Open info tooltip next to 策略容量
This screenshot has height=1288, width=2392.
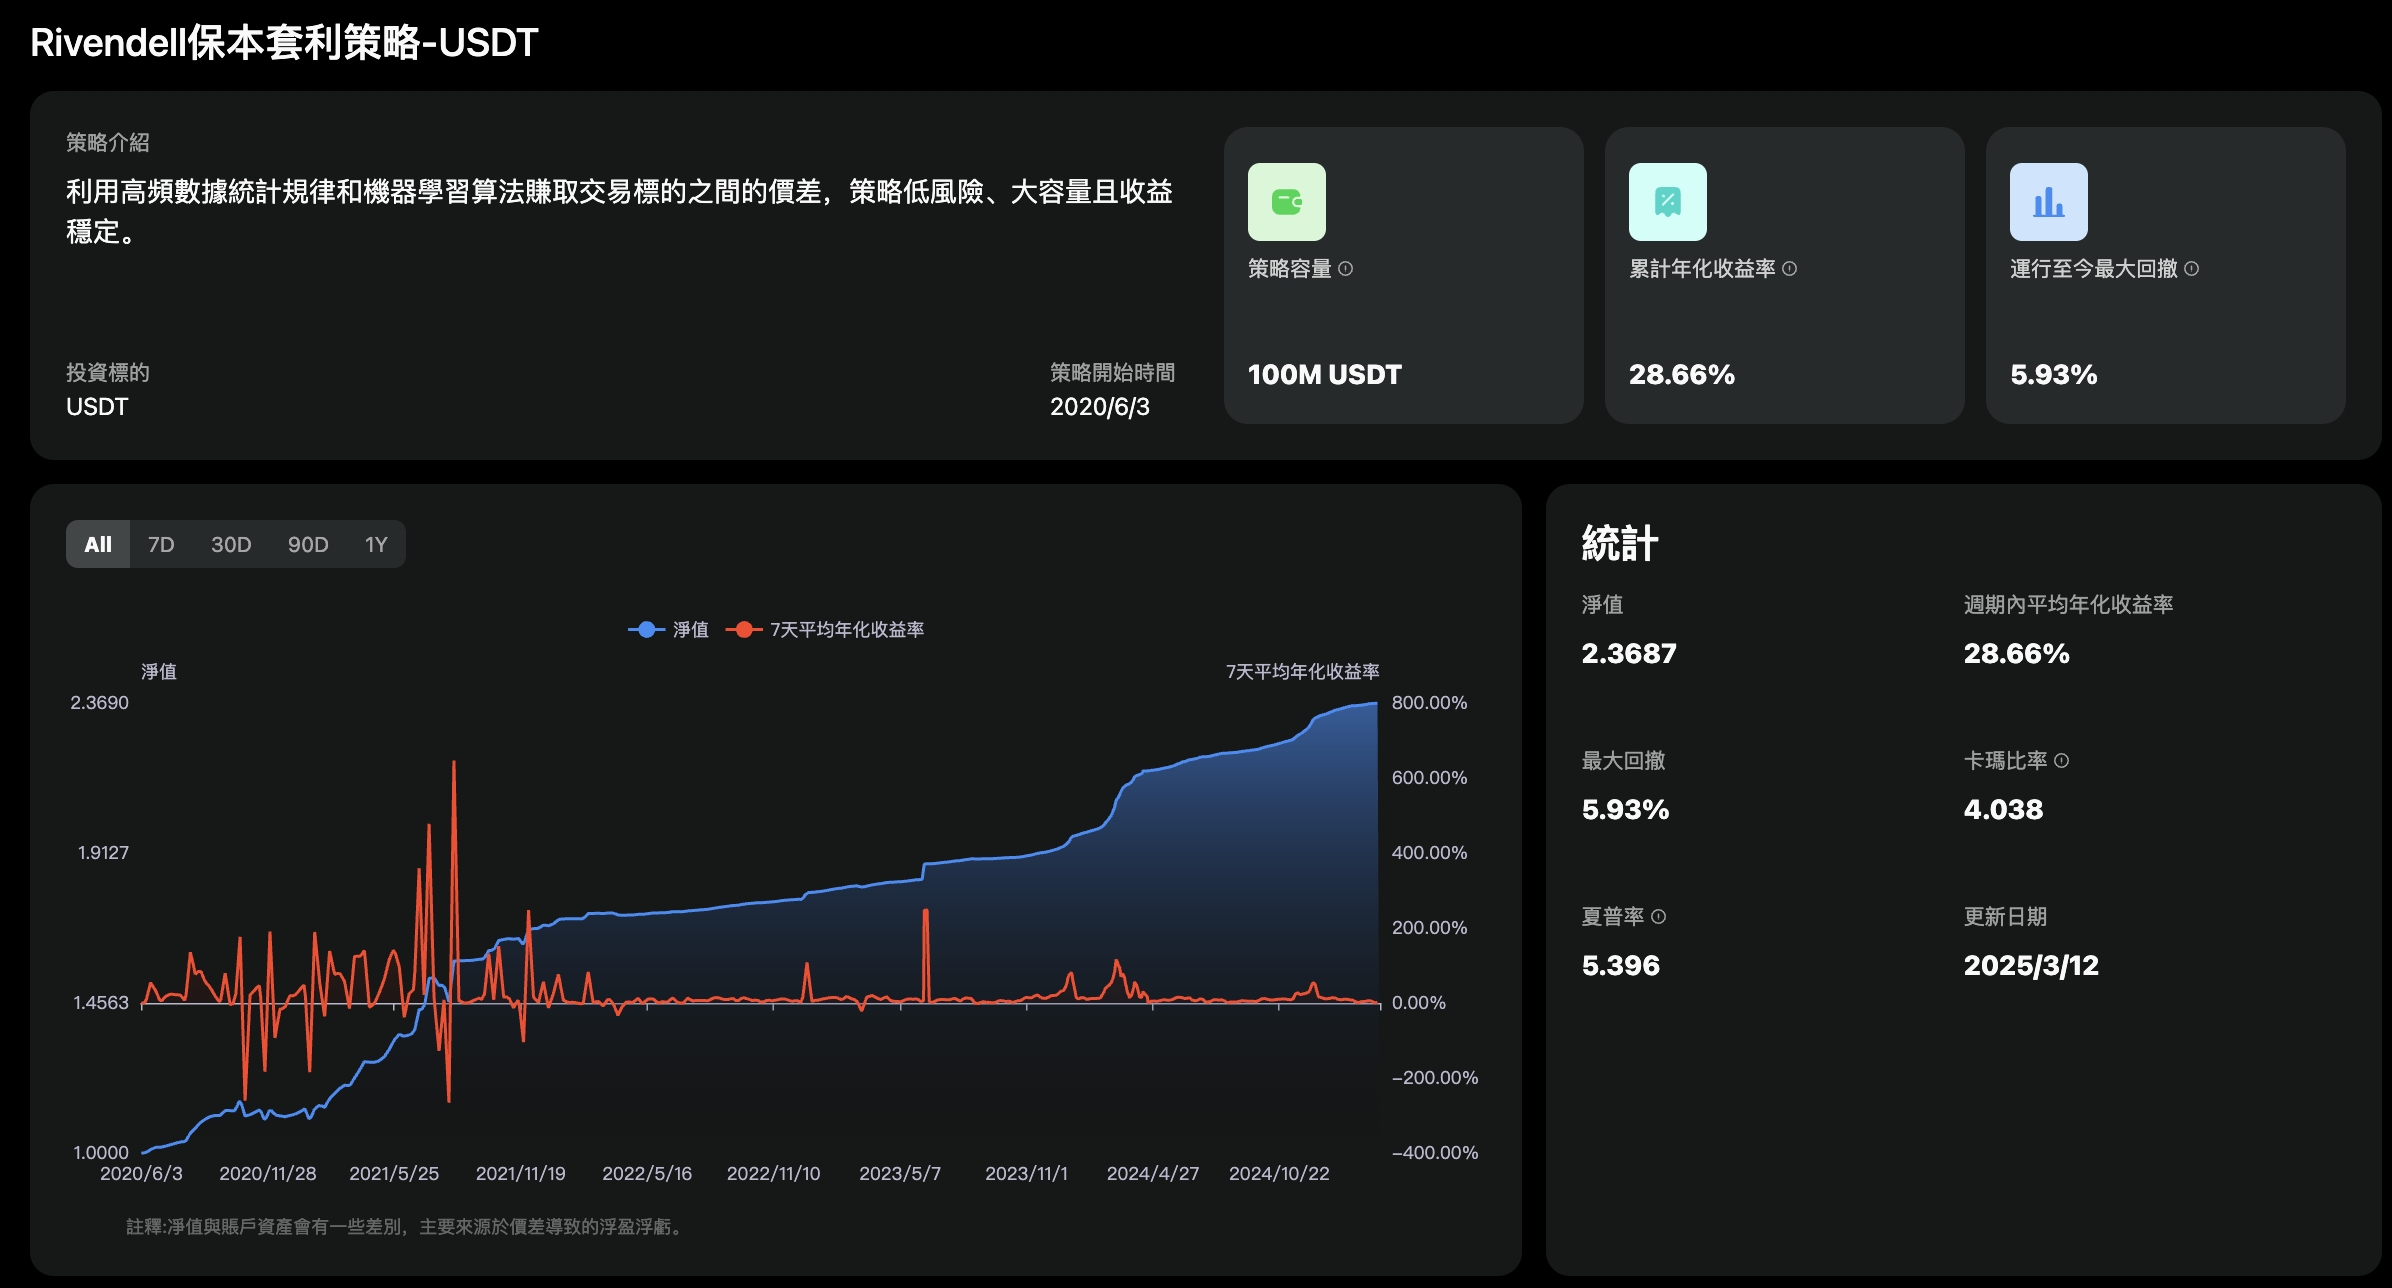point(1346,268)
